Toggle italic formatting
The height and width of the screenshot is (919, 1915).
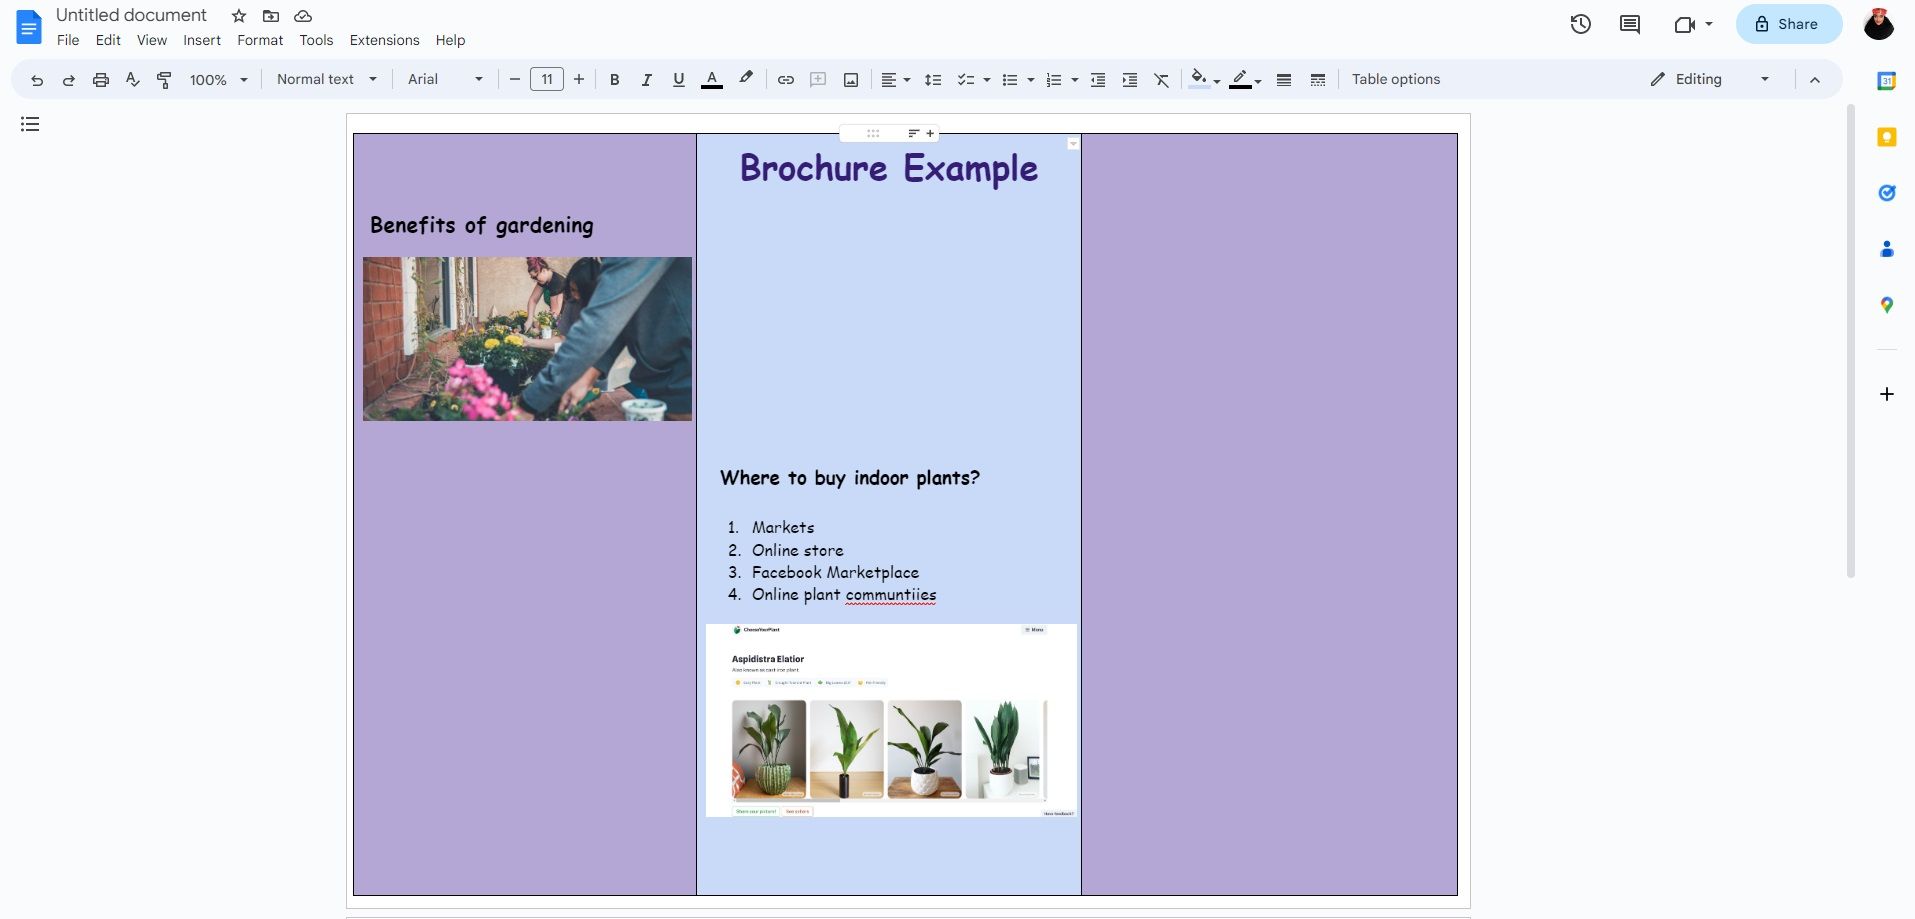pyautogui.click(x=647, y=80)
